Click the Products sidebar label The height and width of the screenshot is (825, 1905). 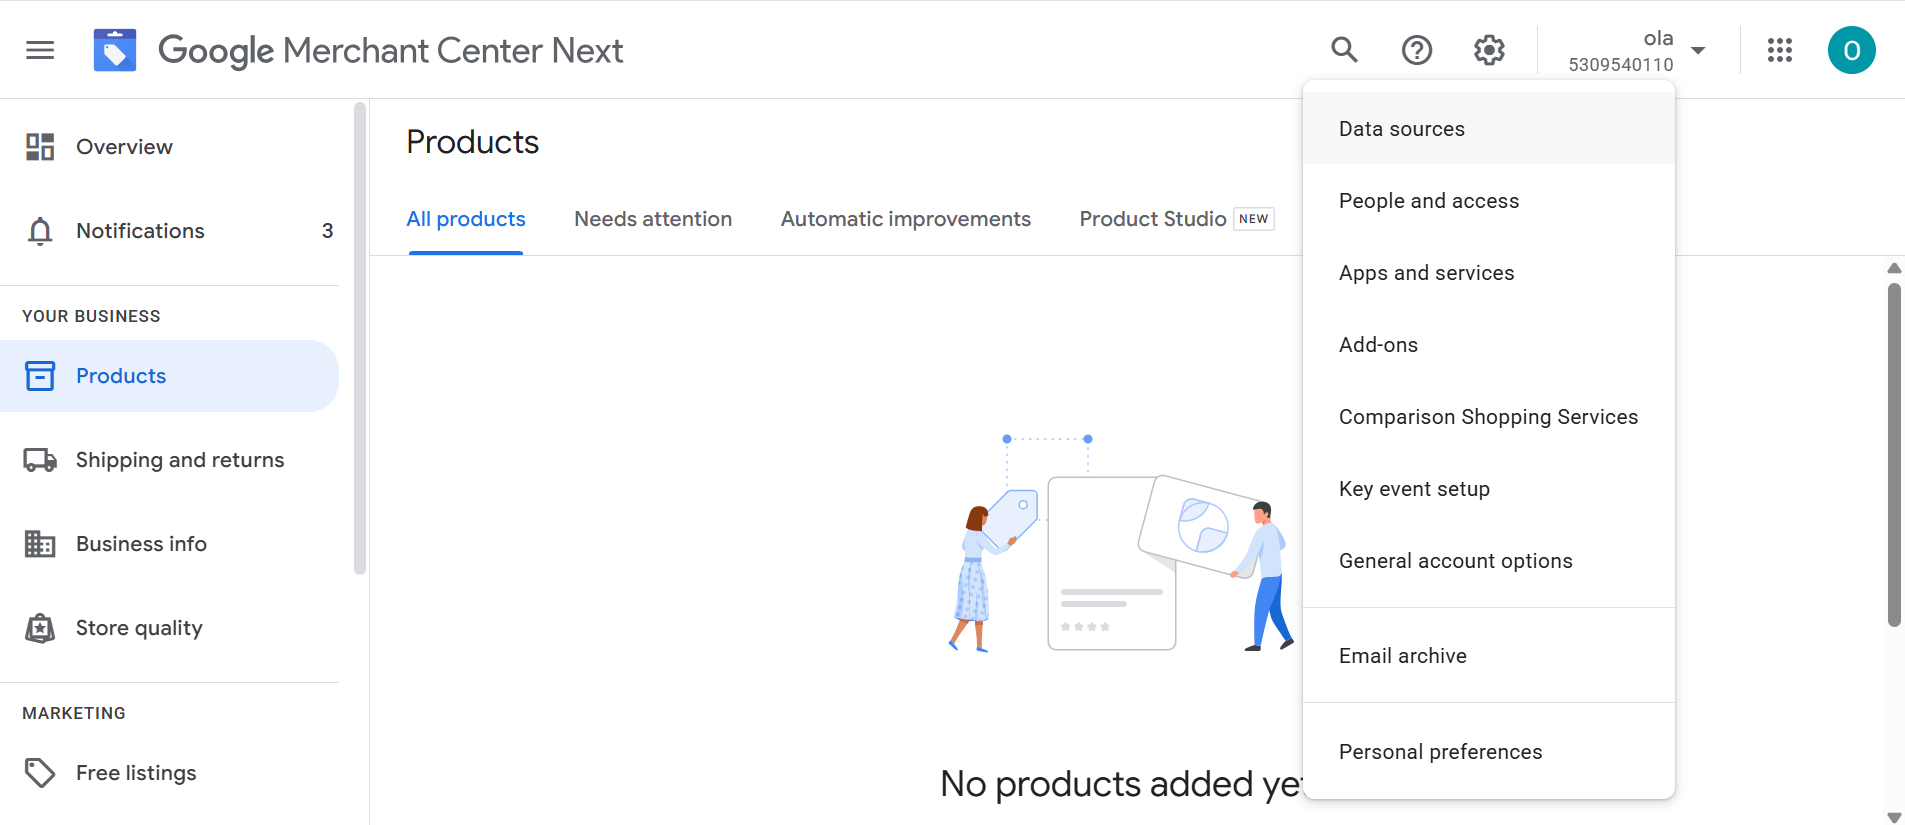click(121, 376)
